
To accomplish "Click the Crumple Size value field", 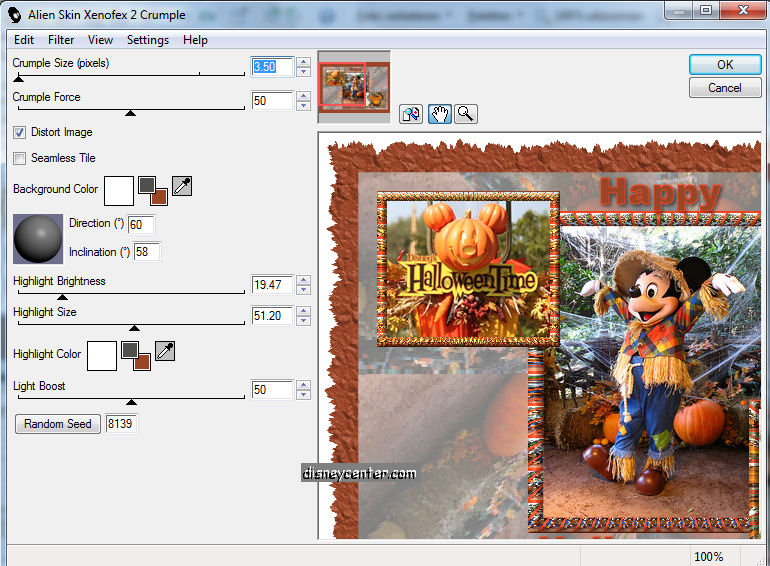I will click(273, 67).
